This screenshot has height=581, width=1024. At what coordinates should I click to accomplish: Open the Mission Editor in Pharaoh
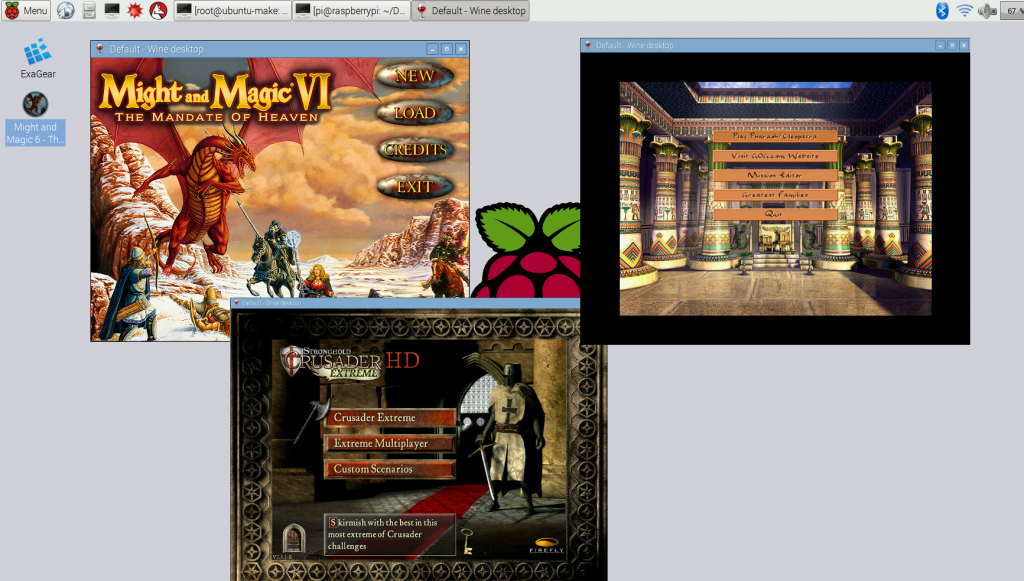(775, 176)
